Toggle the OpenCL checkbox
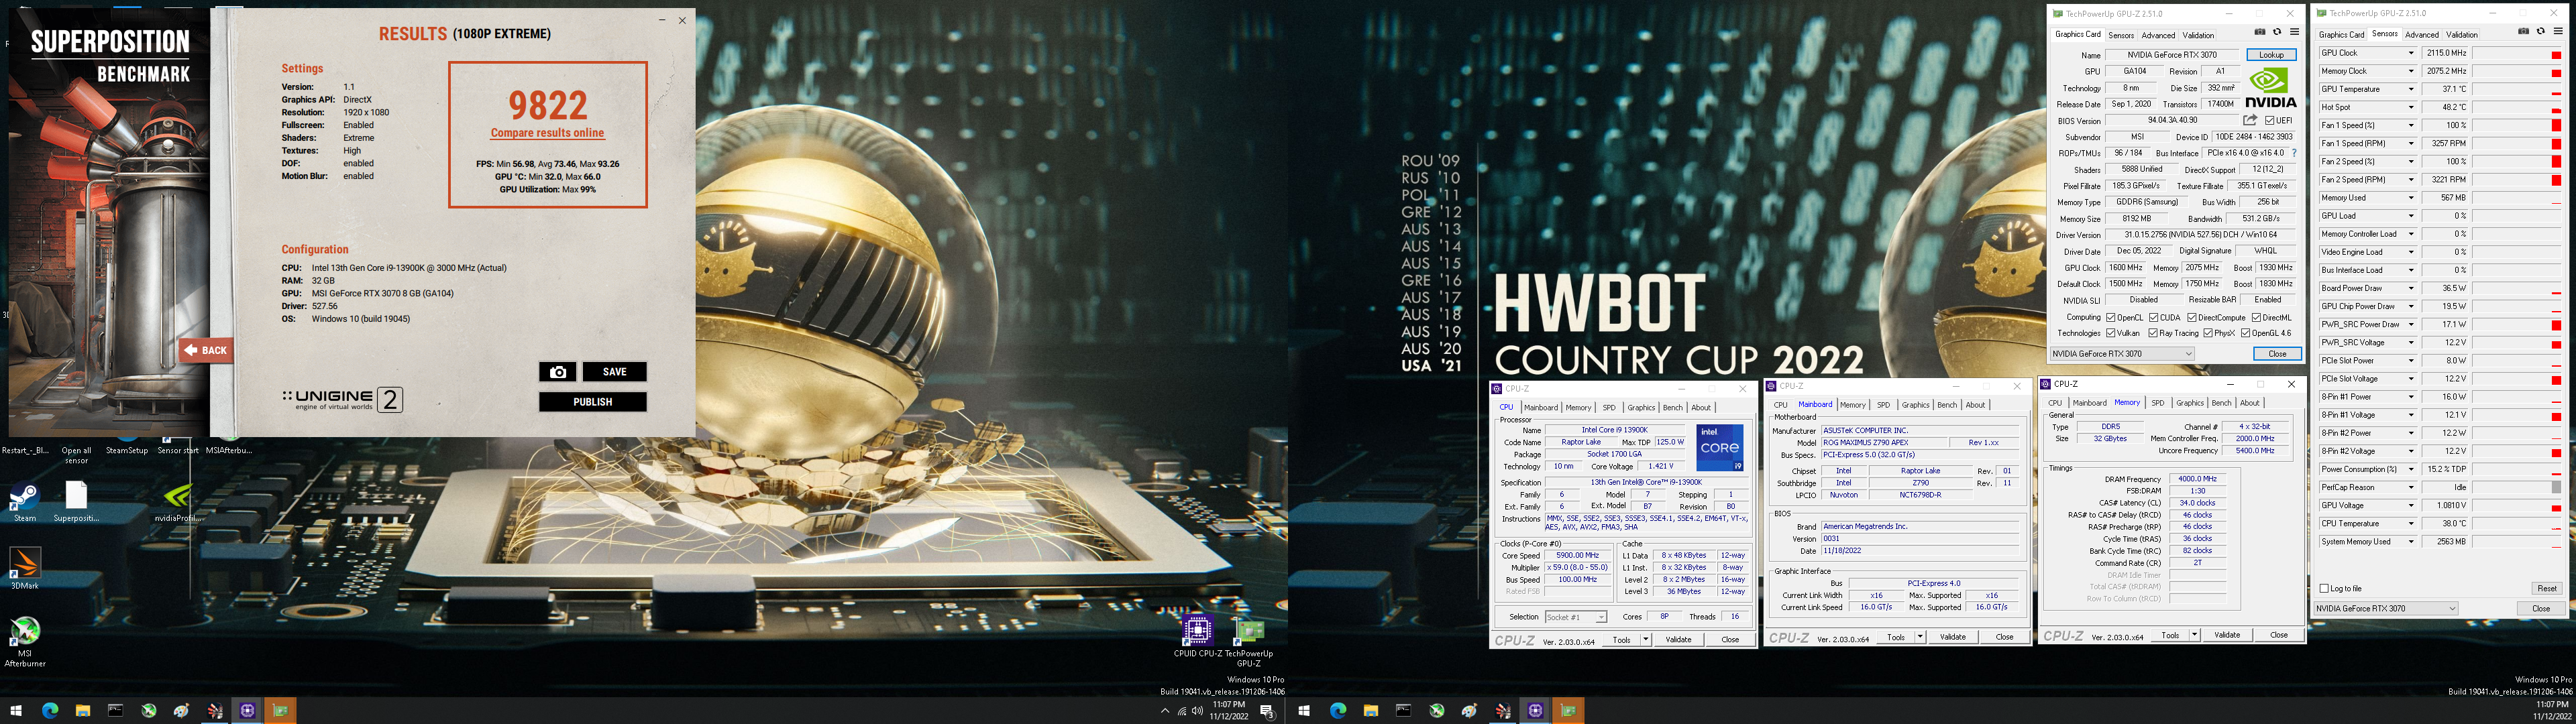Image resolution: width=2576 pixels, height=724 pixels. [2111, 317]
